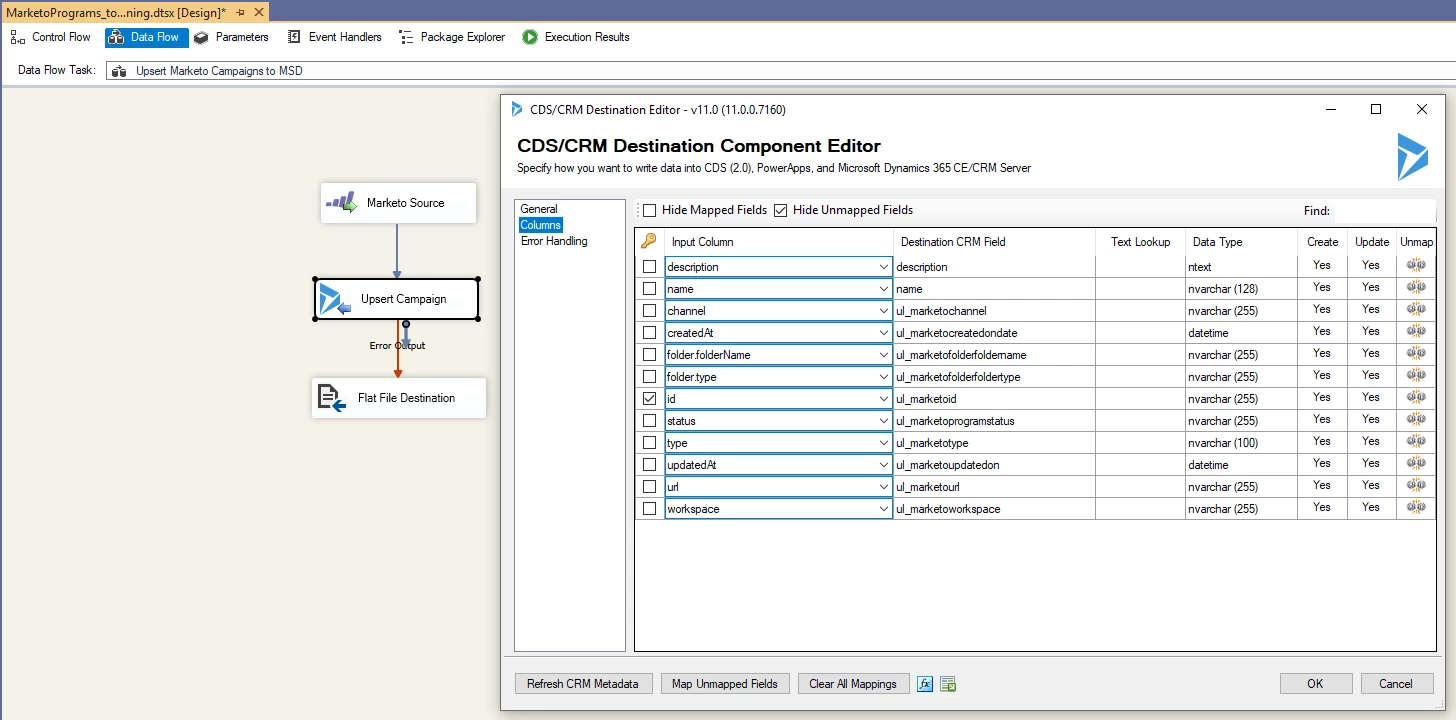Select the Flat File Destination component icon
The image size is (1456, 720).
point(332,398)
